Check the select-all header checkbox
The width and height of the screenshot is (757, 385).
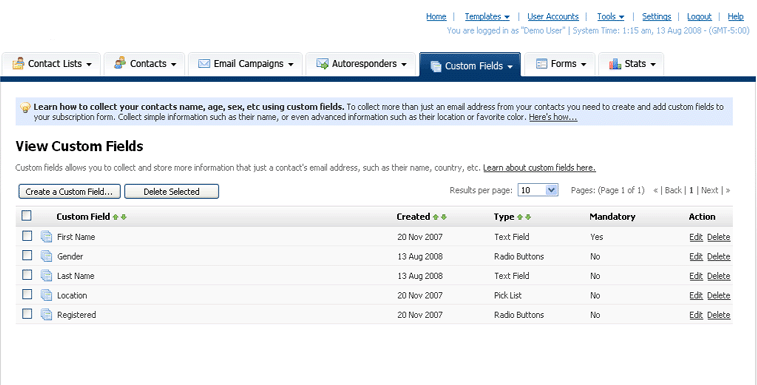27,215
